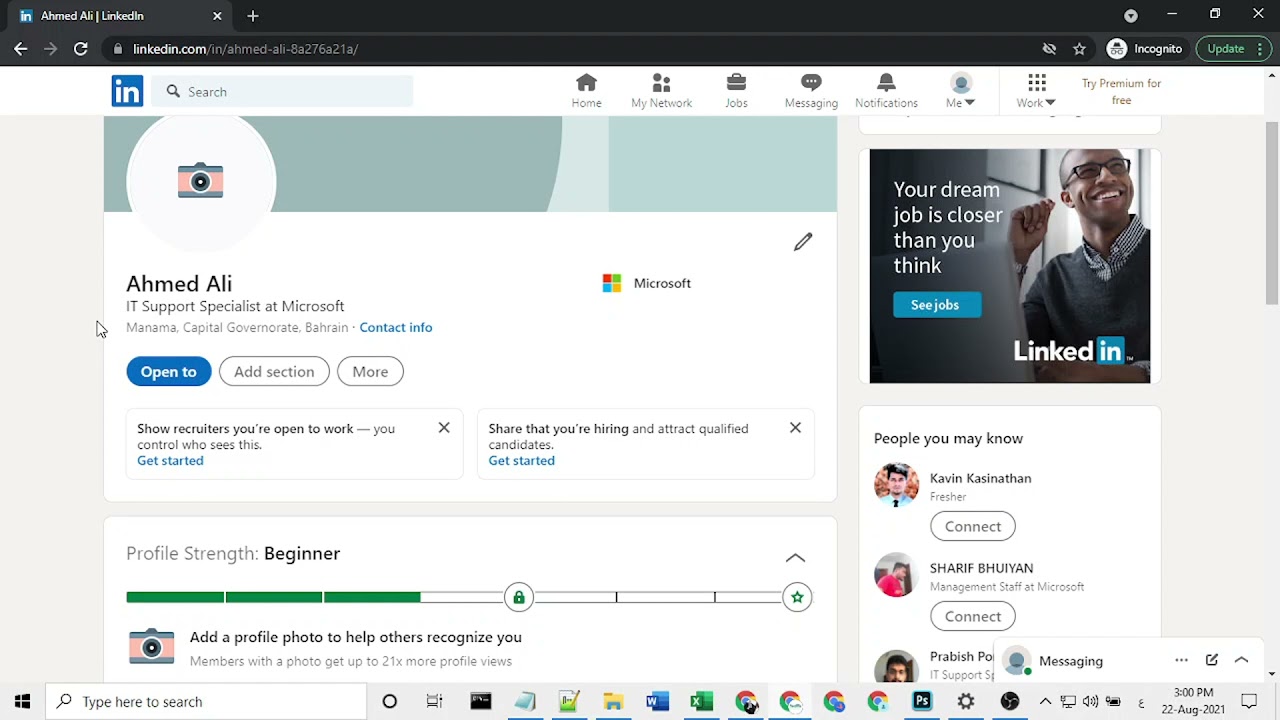Open the Windows Start menu
Screen dimensions: 1280x720
click(x=23, y=701)
